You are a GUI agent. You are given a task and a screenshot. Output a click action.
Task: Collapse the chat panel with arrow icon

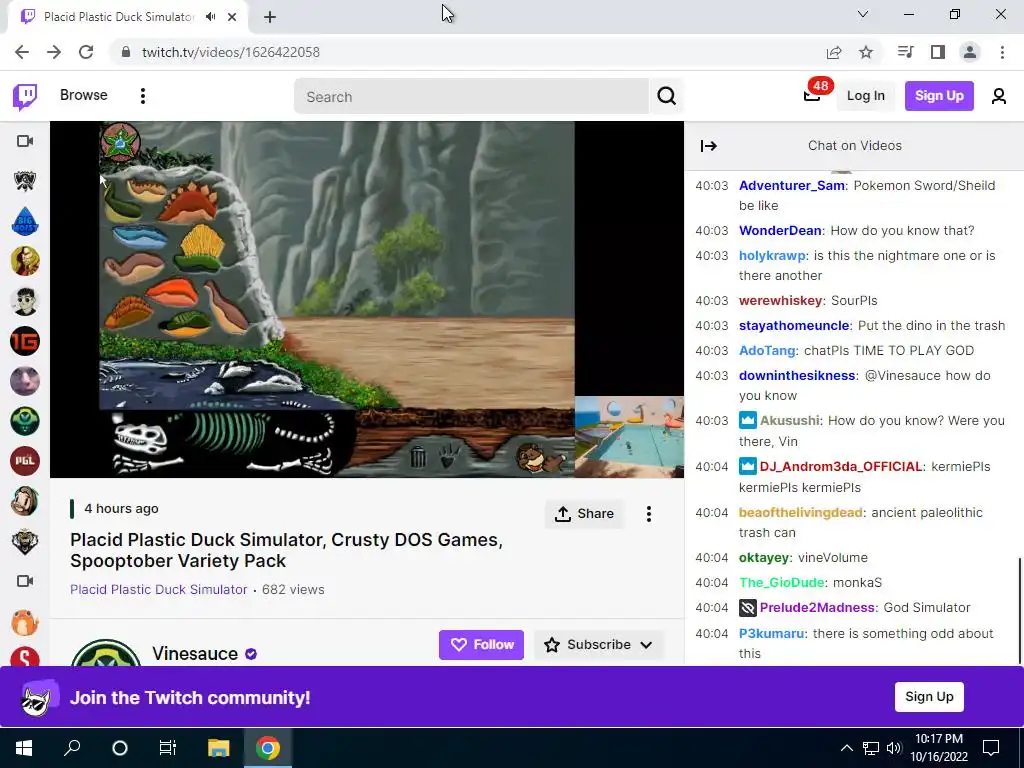[709, 146]
